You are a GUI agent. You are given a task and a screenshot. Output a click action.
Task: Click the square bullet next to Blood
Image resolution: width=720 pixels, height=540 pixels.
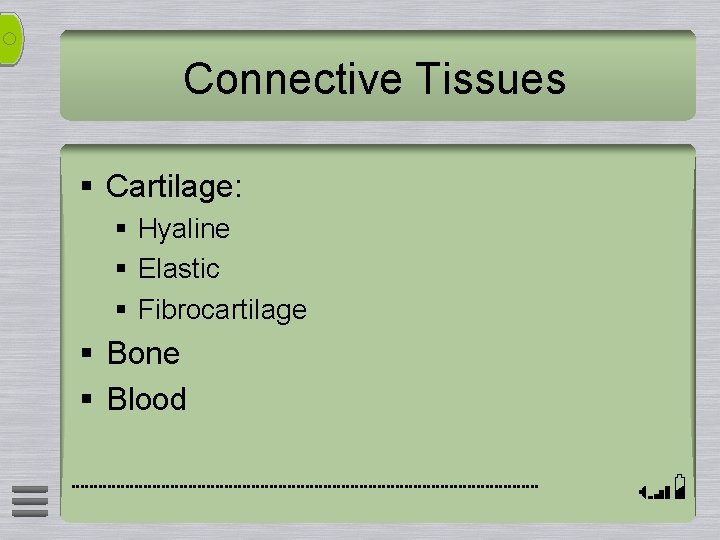(86, 398)
